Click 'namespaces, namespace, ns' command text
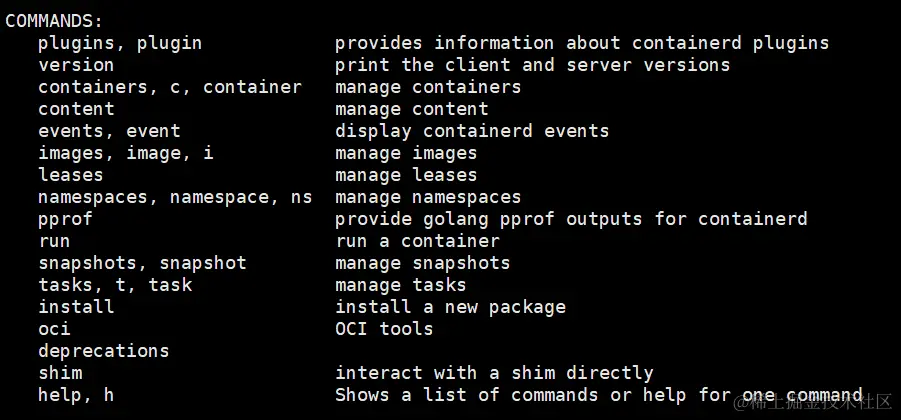 (175, 197)
